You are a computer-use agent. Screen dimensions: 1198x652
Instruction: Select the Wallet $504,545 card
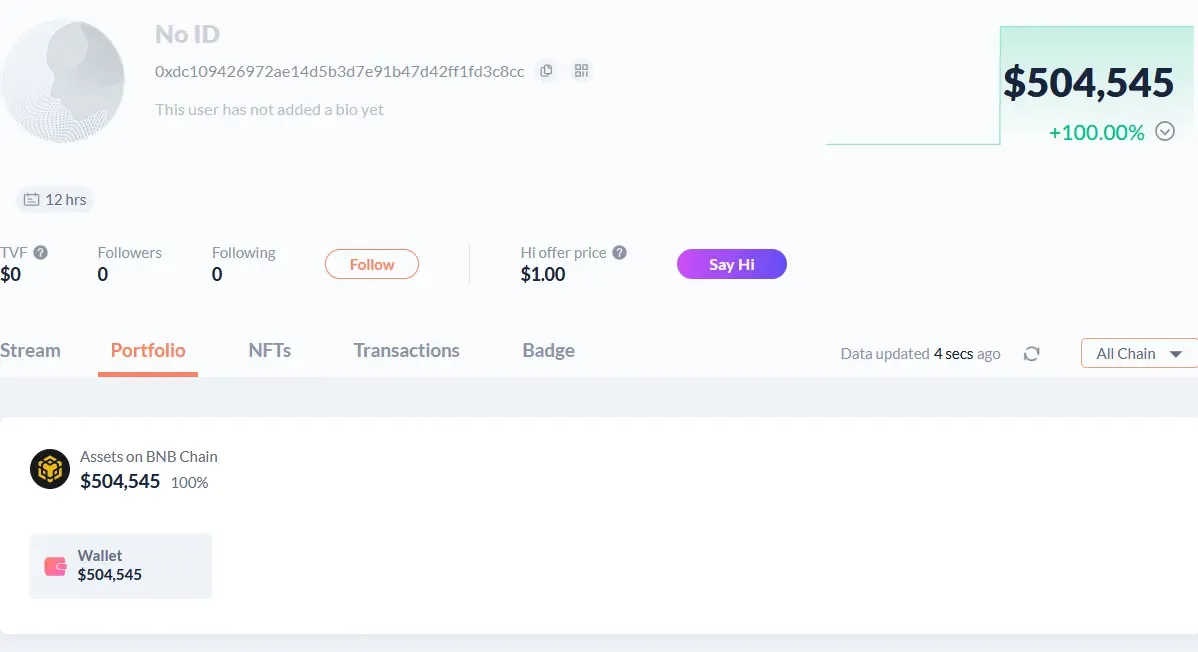120,565
